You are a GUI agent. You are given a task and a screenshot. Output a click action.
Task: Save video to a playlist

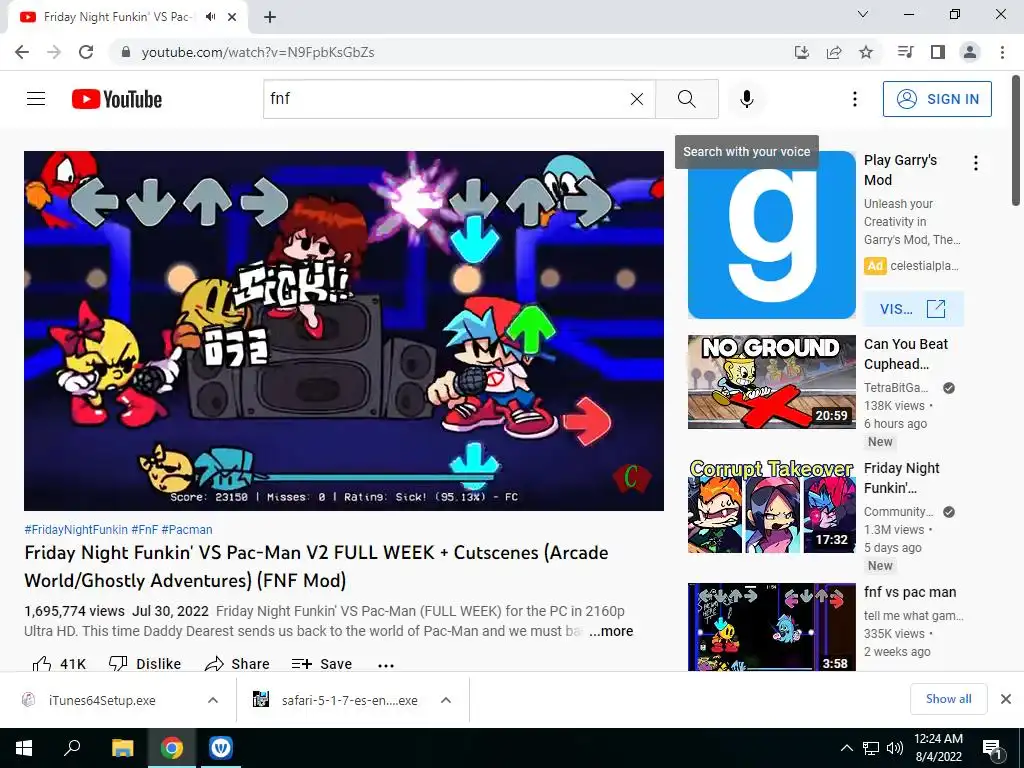(322, 664)
